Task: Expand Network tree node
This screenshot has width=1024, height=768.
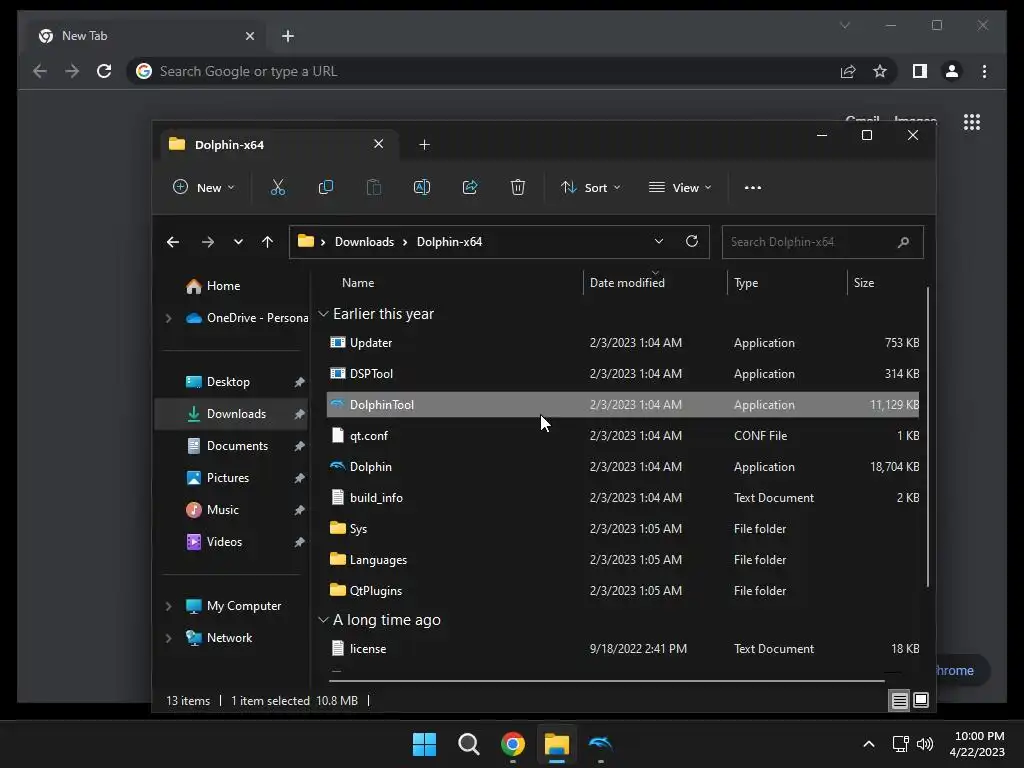Action: coord(168,638)
